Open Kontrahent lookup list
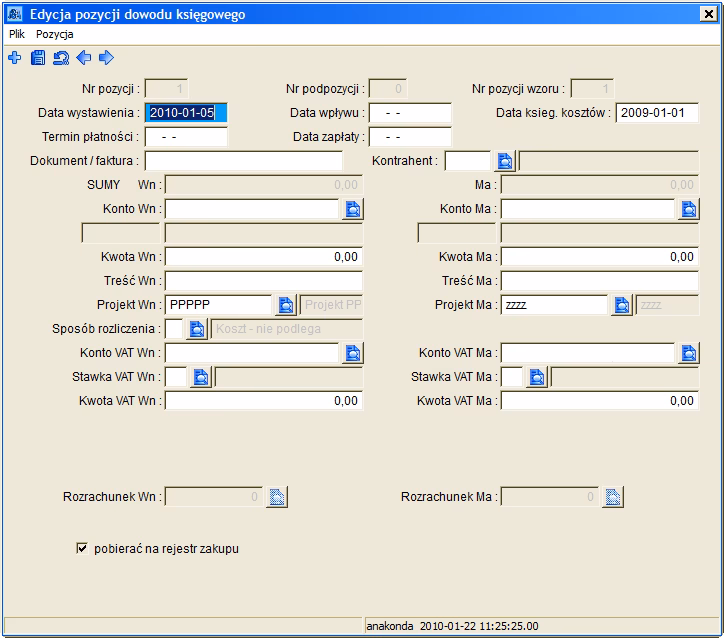The image size is (724, 638). coord(505,161)
